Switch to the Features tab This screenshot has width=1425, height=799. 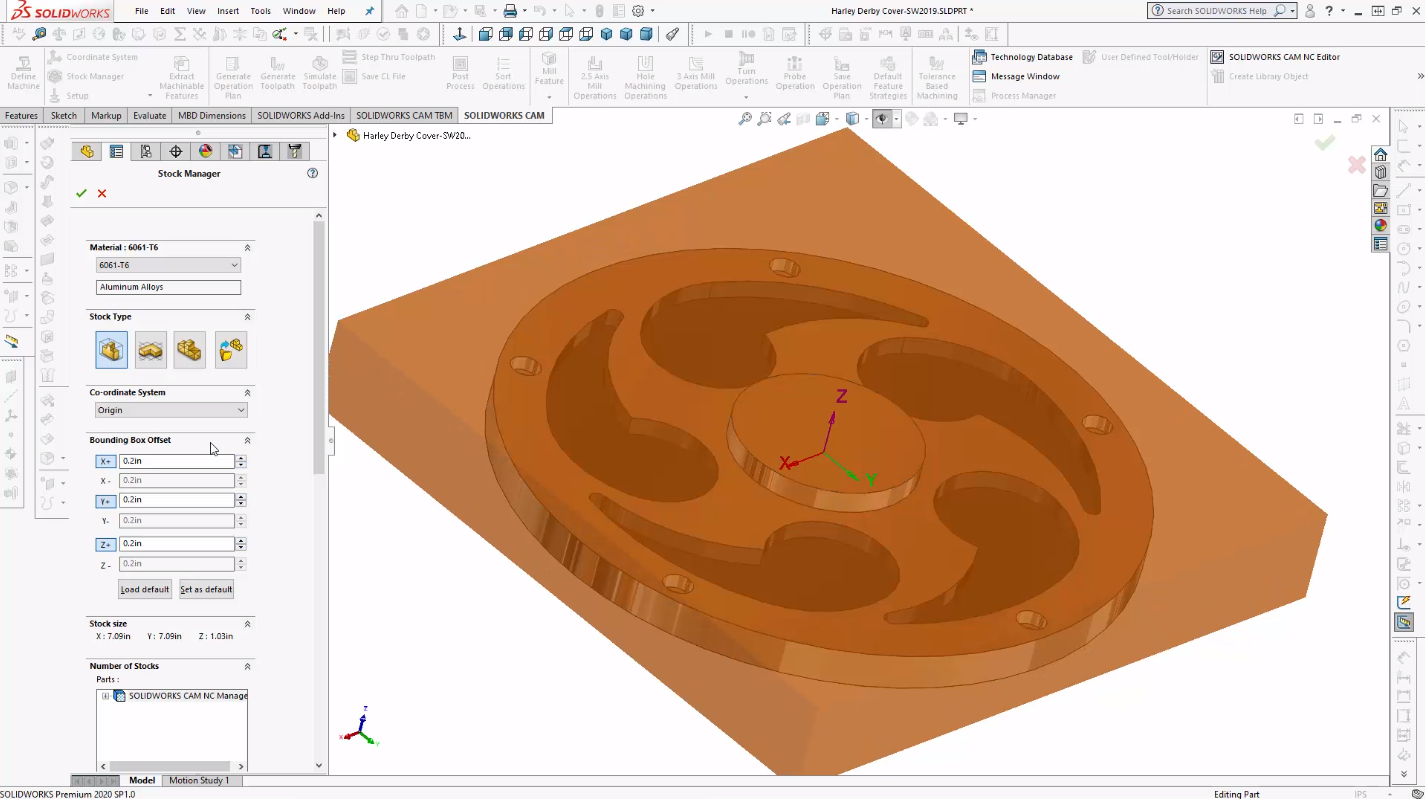(x=21, y=115)
